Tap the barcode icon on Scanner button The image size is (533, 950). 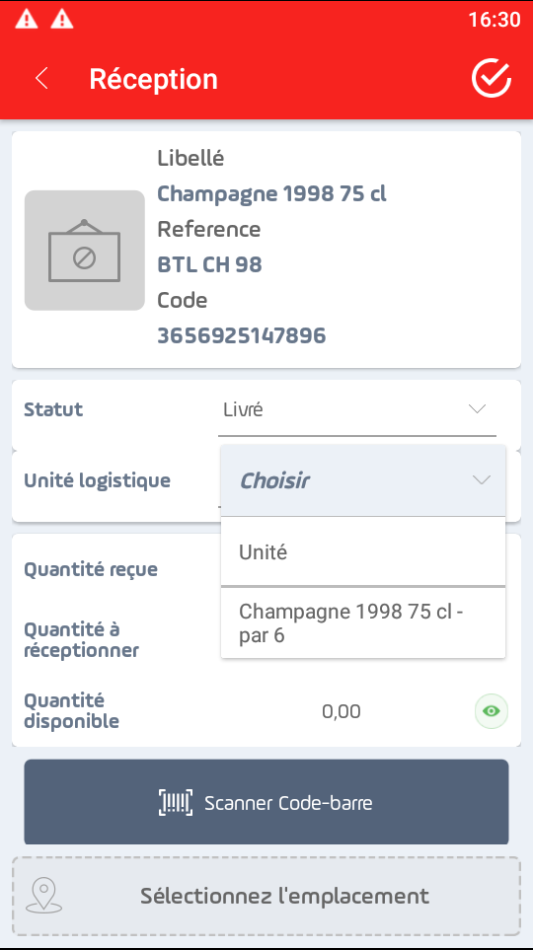[x=176, y=803]
